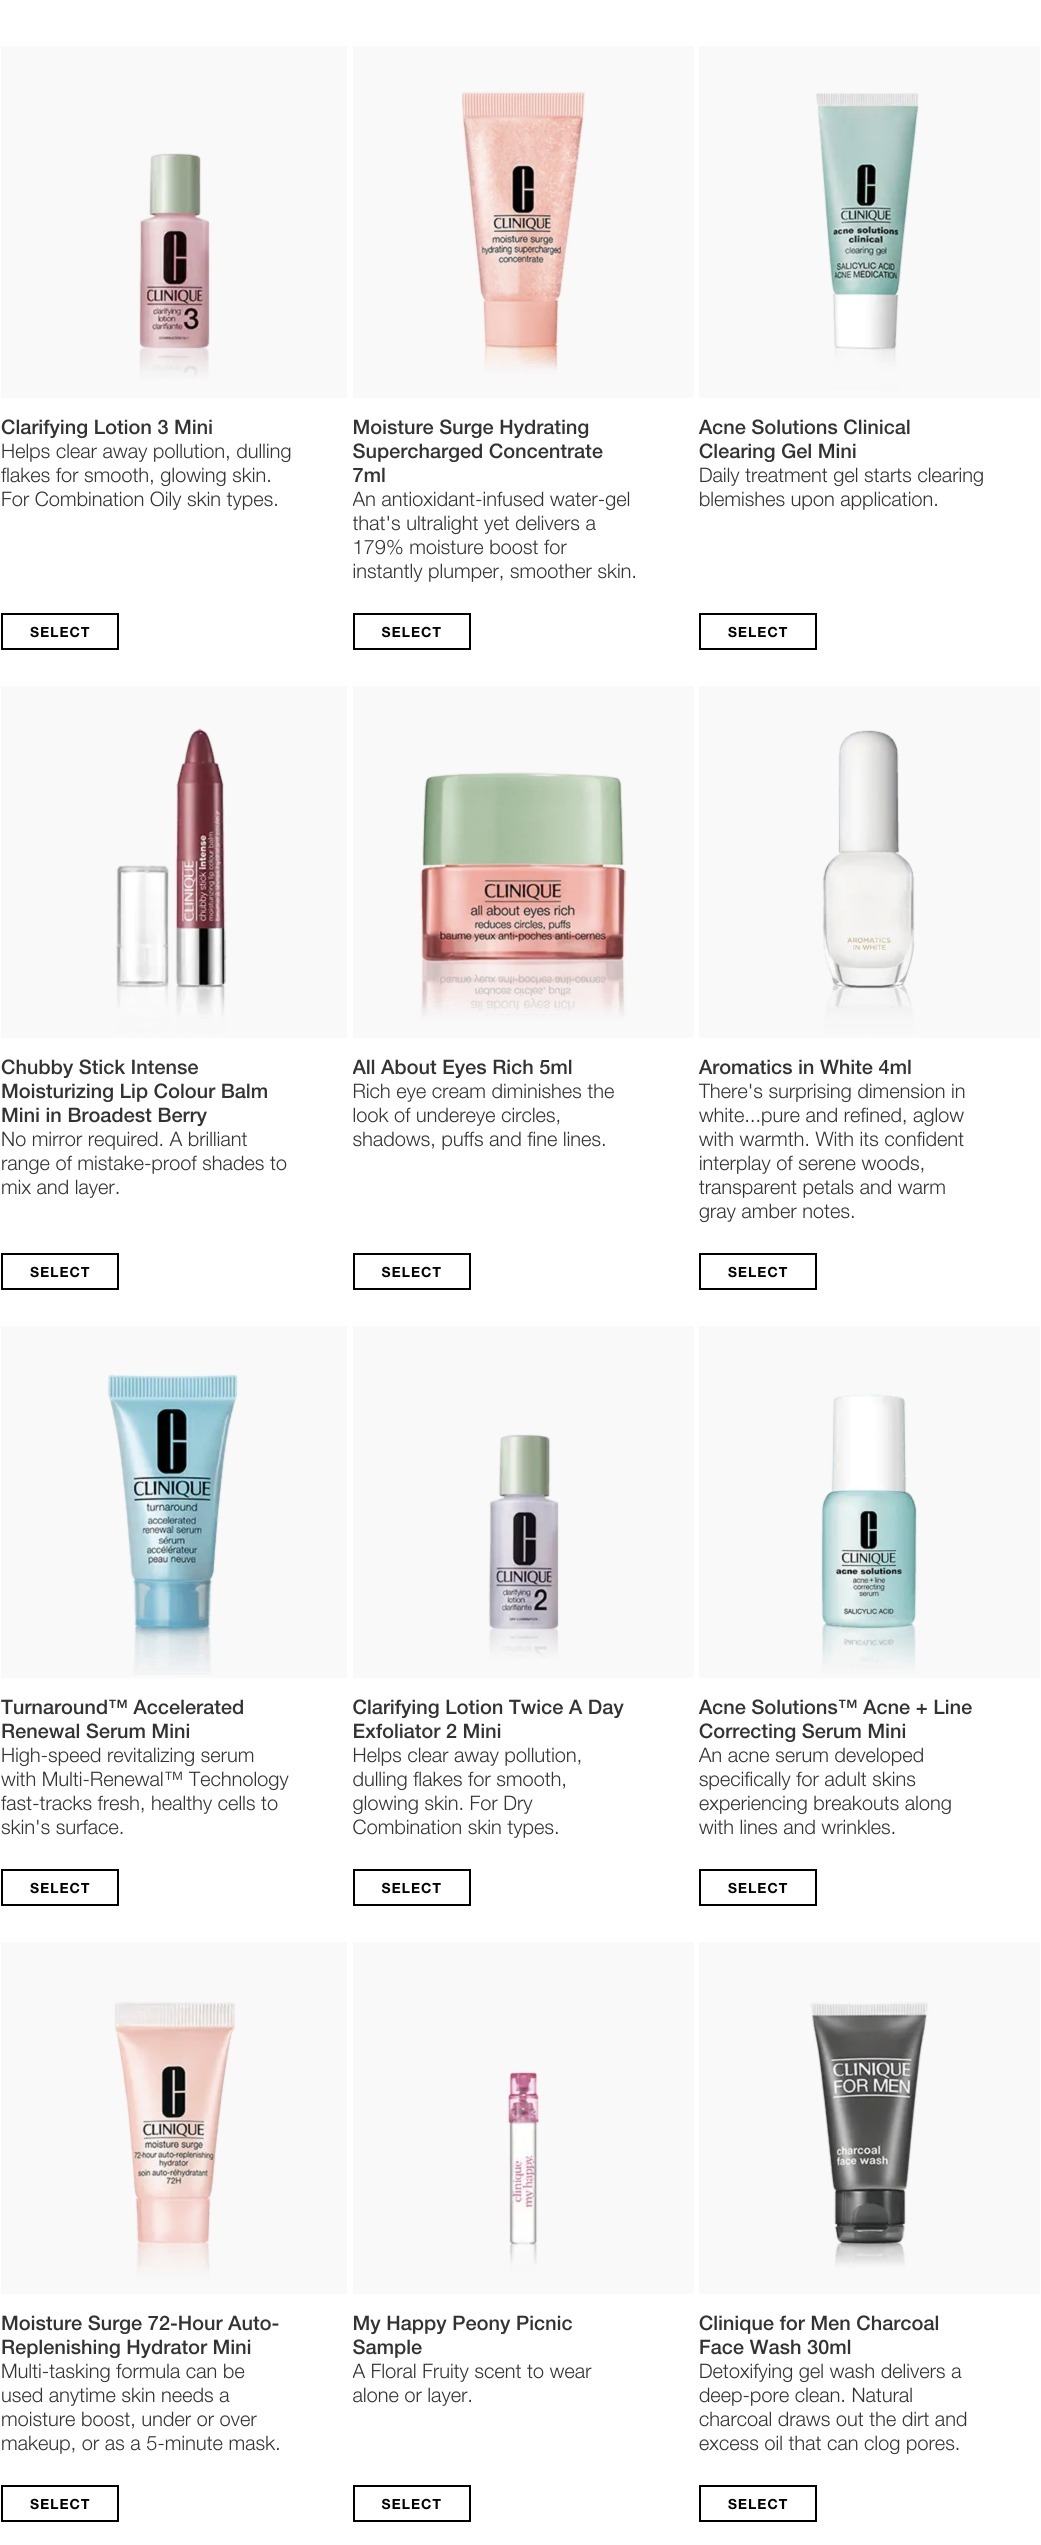Open the Aromatics in White bottle image

point(869,862)
